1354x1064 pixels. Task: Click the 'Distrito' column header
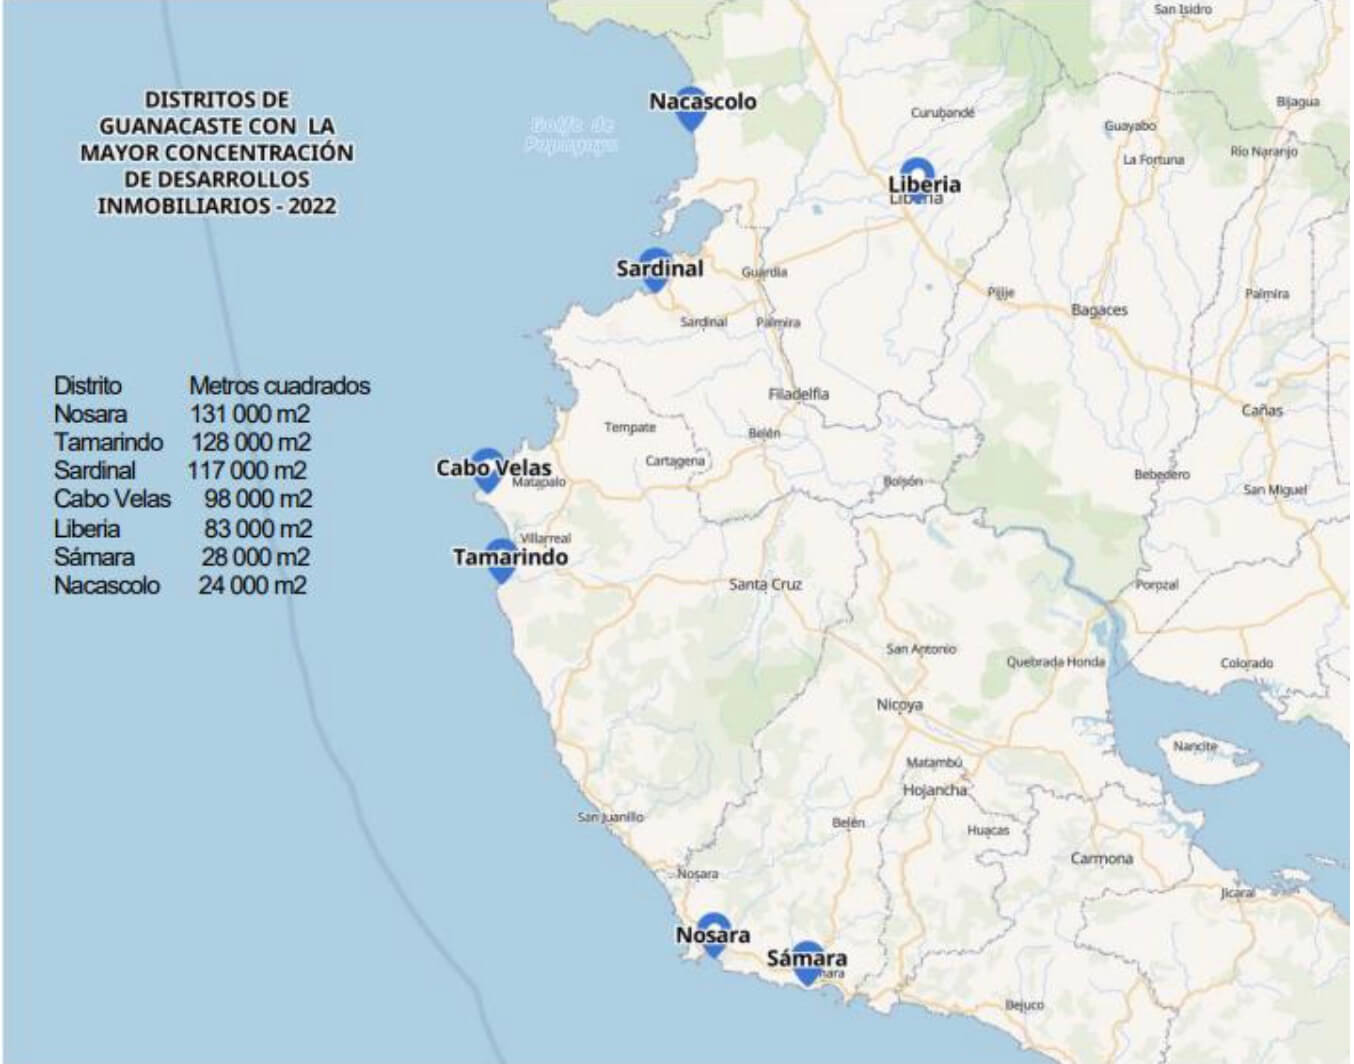[x=88, y=386]
